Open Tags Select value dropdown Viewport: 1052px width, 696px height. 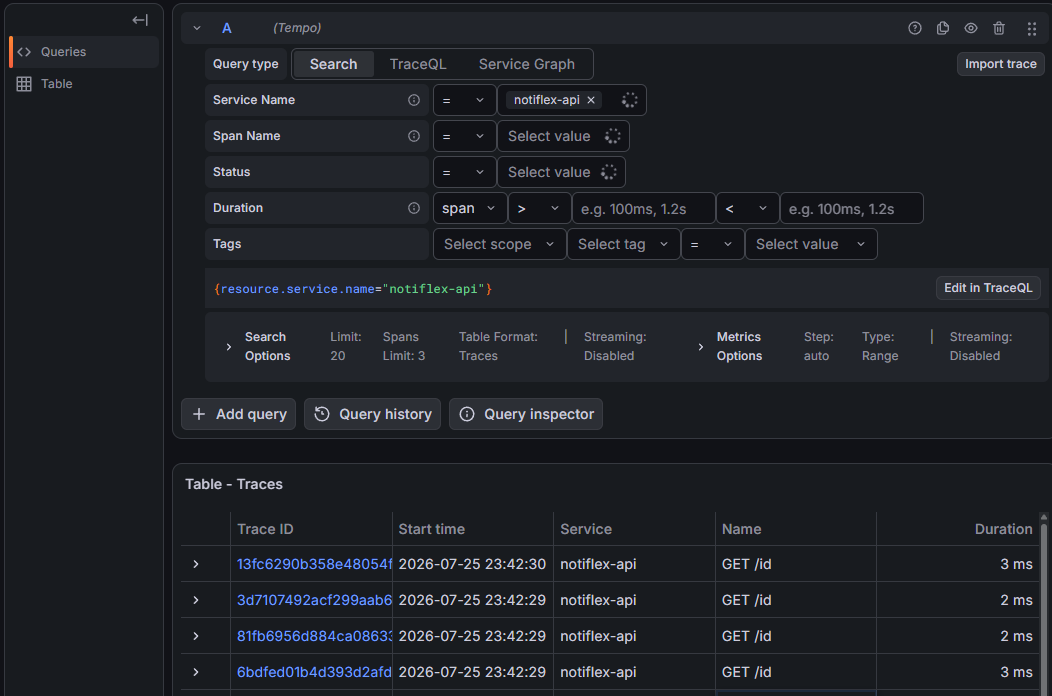[x=811, y=244]
